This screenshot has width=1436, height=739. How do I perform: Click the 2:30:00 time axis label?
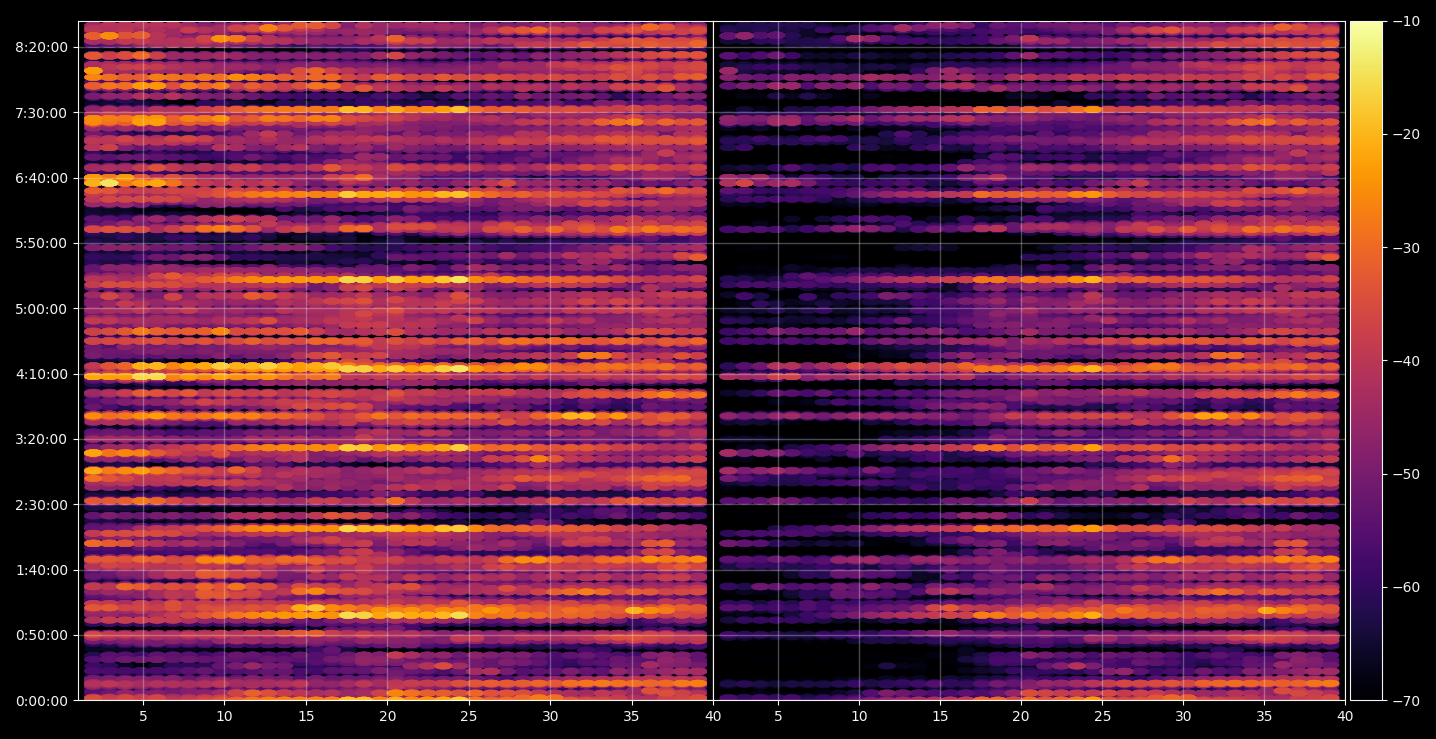click(42, 505)
